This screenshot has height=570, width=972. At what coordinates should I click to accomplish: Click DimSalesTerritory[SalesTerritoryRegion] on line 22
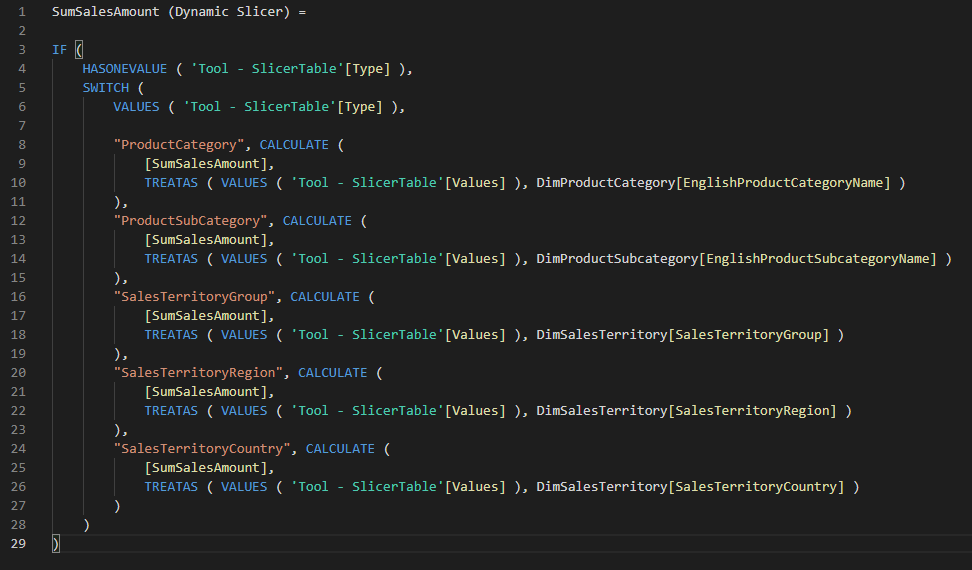(x=686, y=411)
